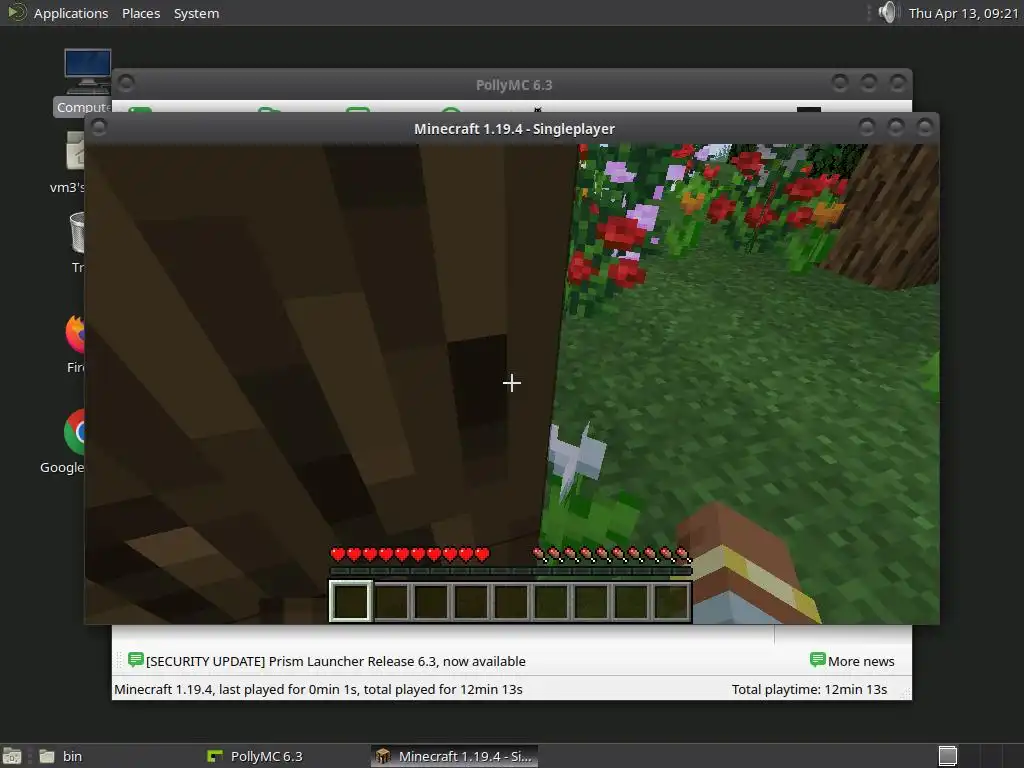Click the Minecraft crosshair in the game view
The width and height of the screenshot is (1024, 768).
512,383
